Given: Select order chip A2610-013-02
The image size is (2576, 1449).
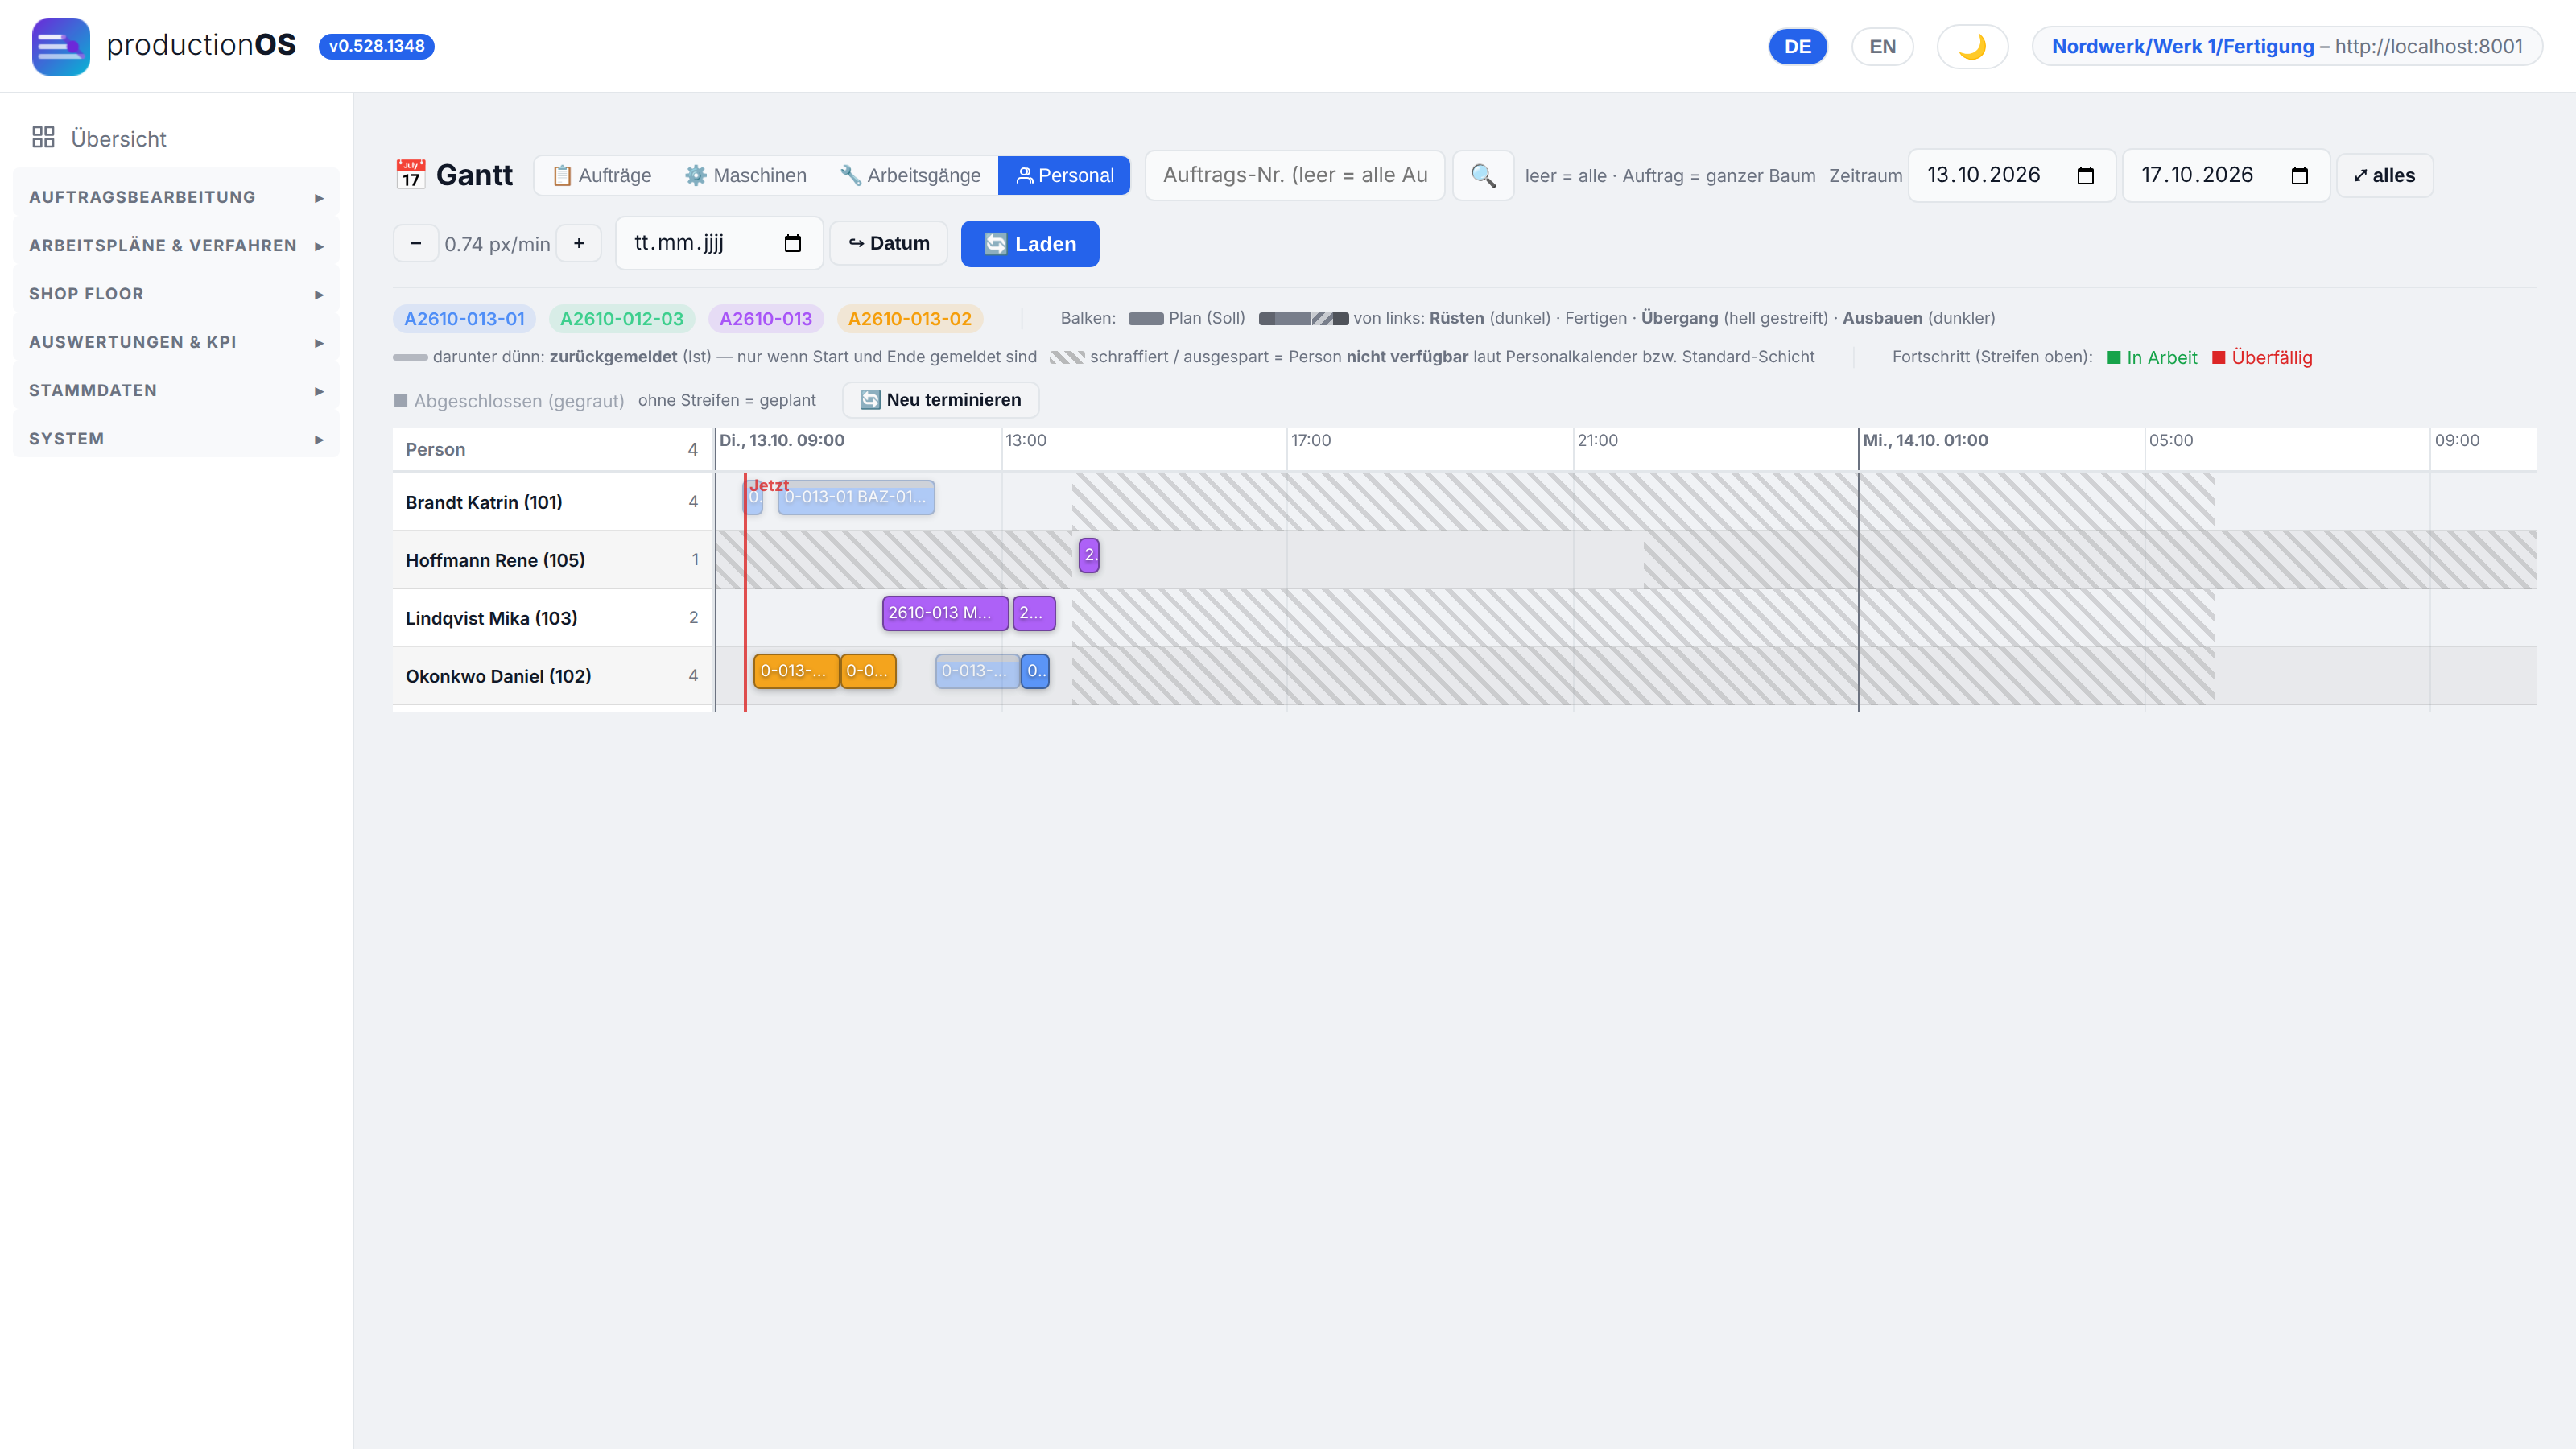Looking at the screenshot, I should tap(909, 319).
